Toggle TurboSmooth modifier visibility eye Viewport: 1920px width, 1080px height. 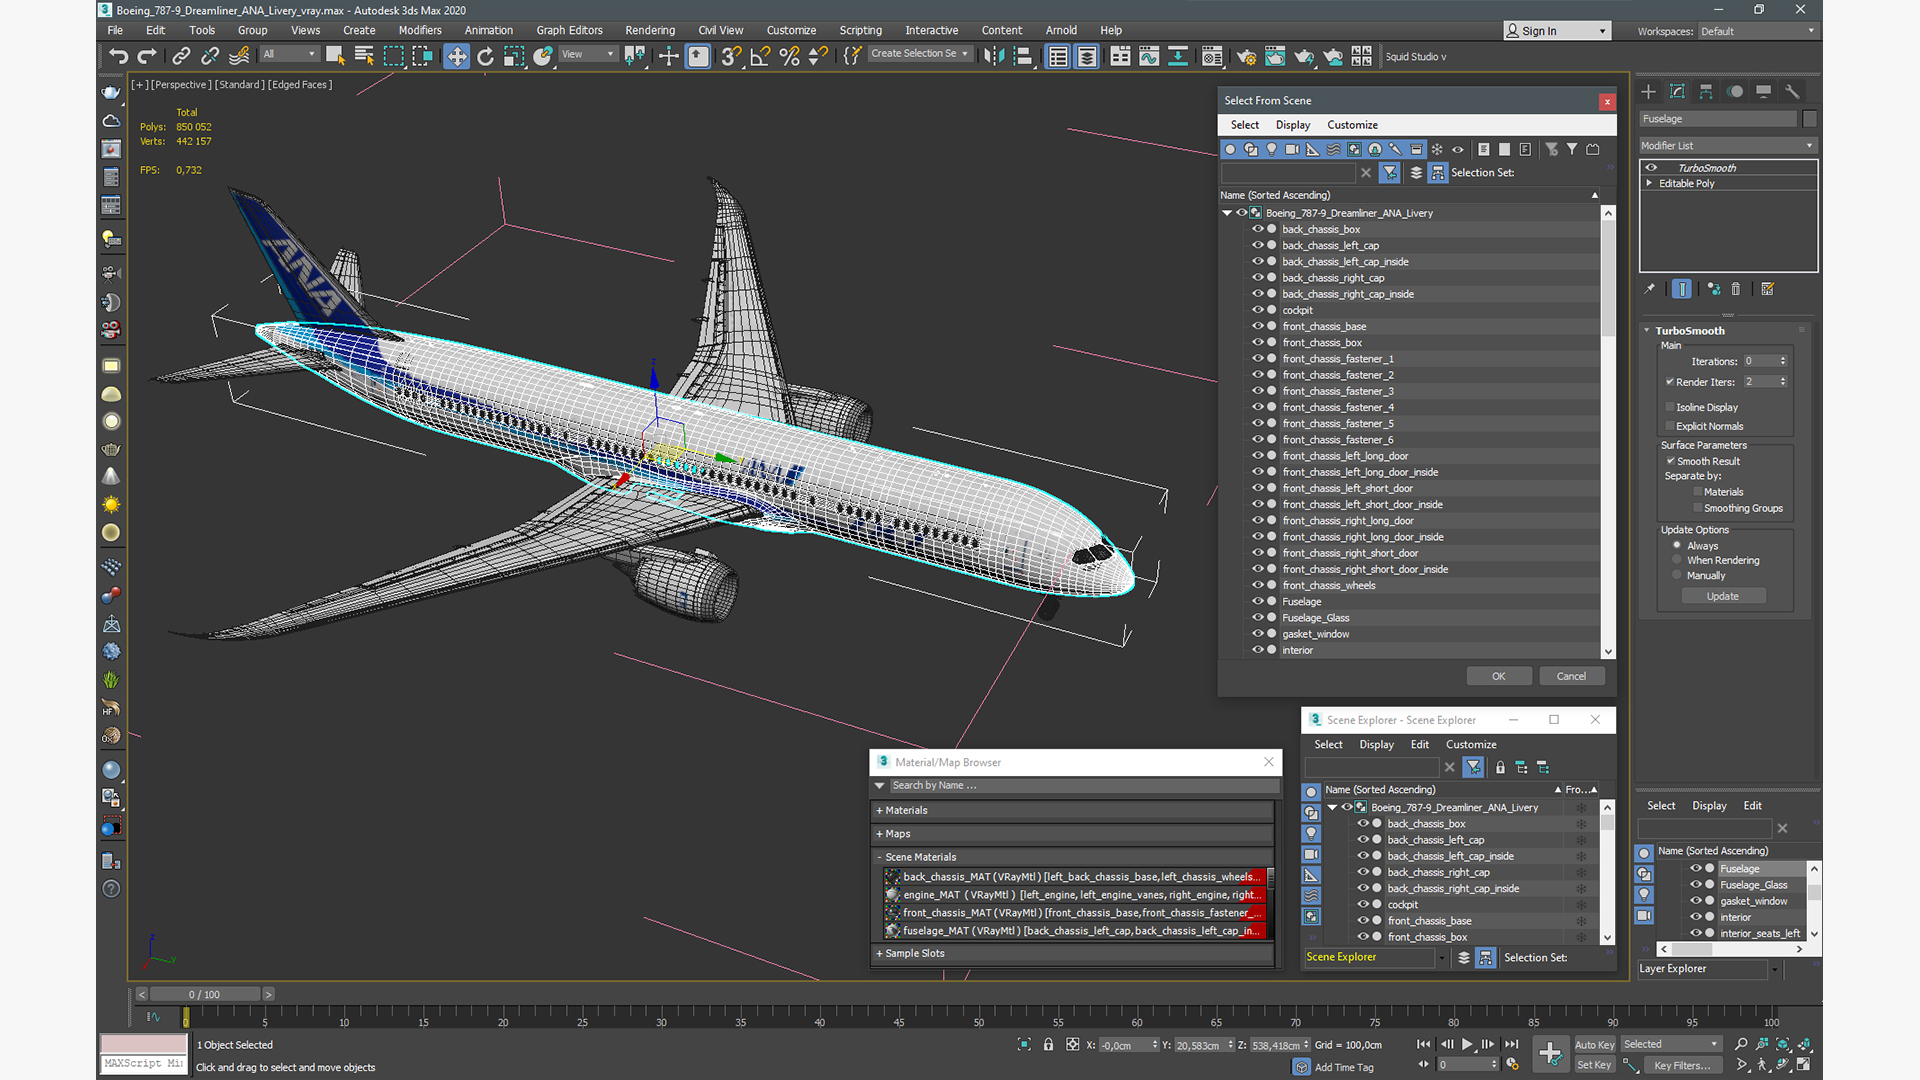point(1652,168)
